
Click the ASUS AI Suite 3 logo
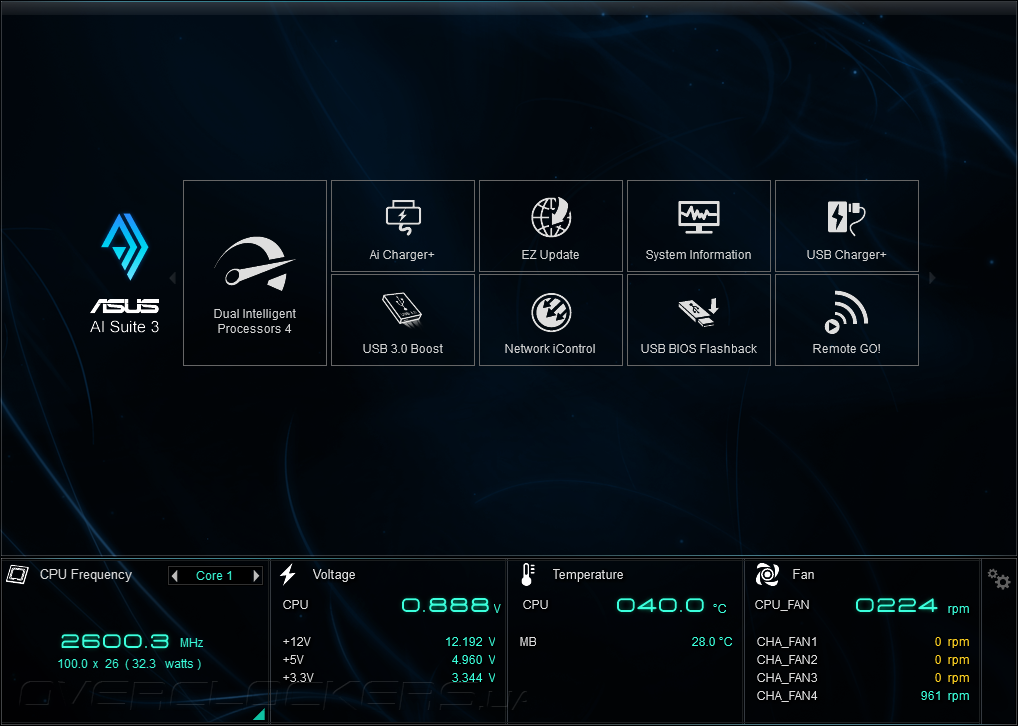pos(125,273)
